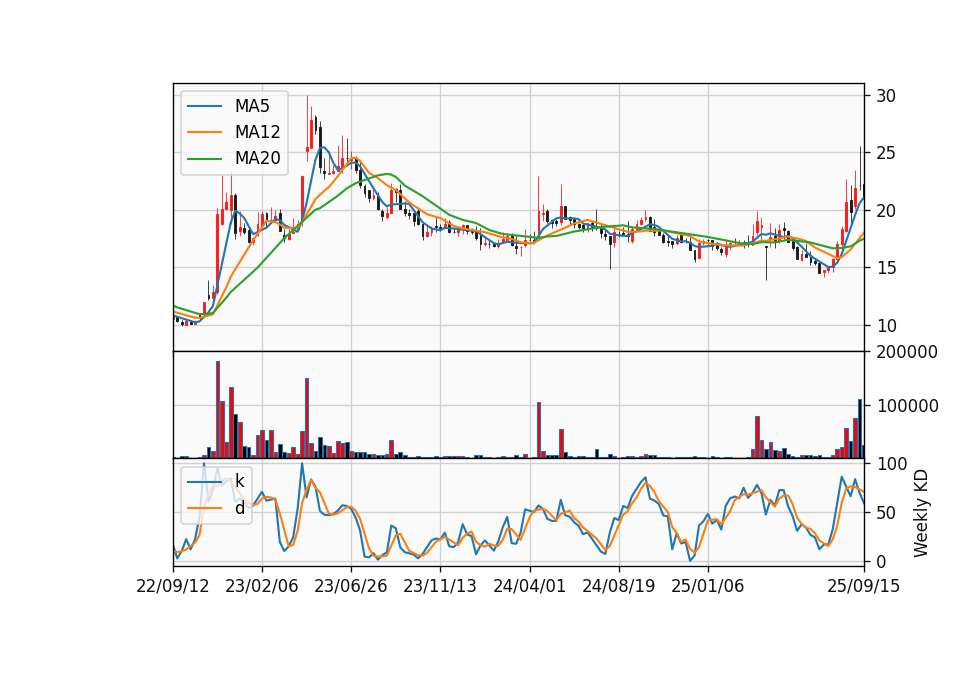Click the price axis value 30
The width and height of the screenshot is (960, 690).
click(886, 96)
